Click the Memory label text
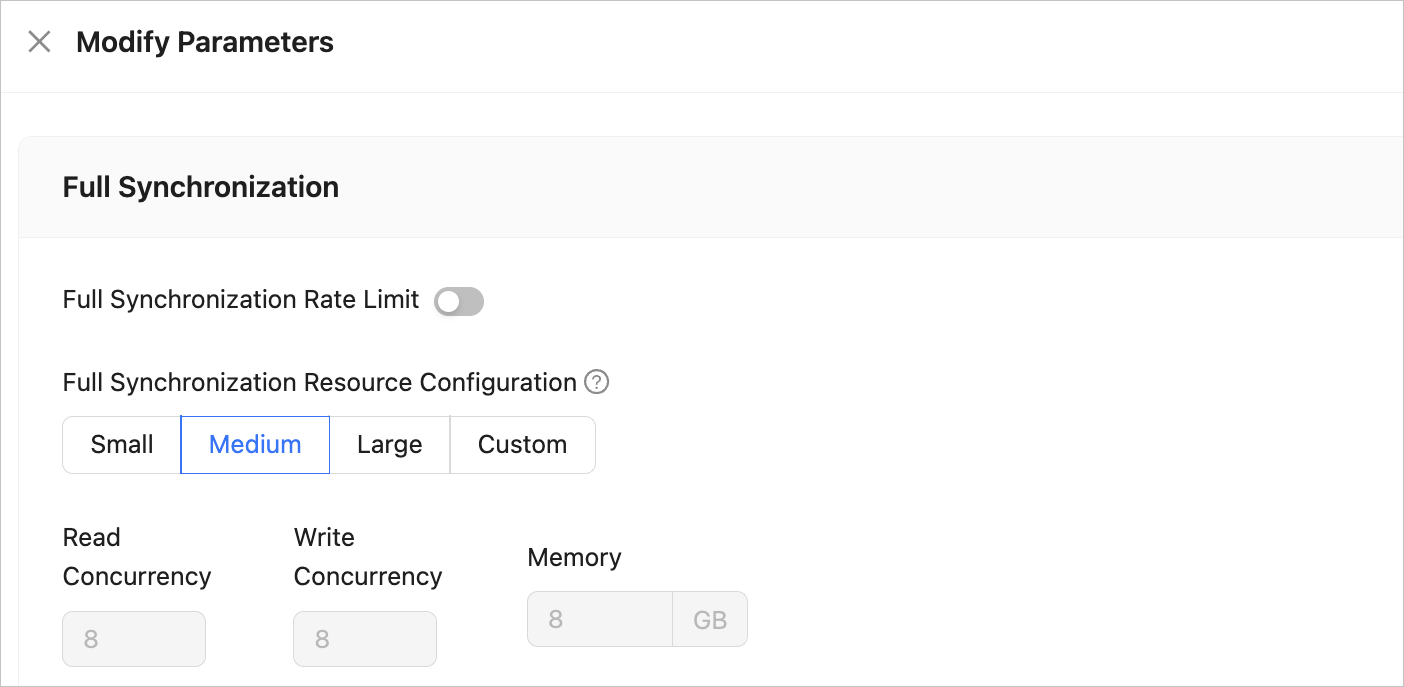 [574, 557]
